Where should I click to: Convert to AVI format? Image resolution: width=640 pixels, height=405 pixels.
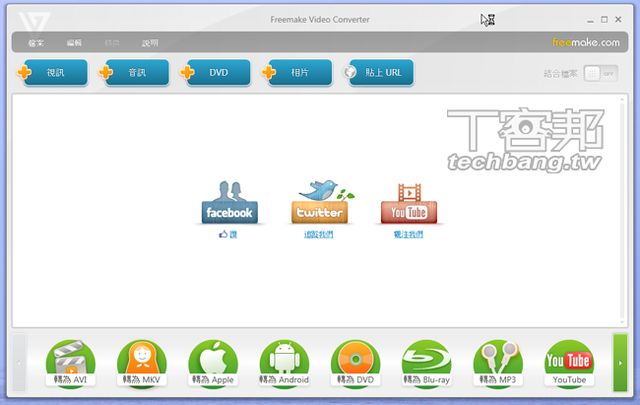pyautogui.click(x=70, y=363)
